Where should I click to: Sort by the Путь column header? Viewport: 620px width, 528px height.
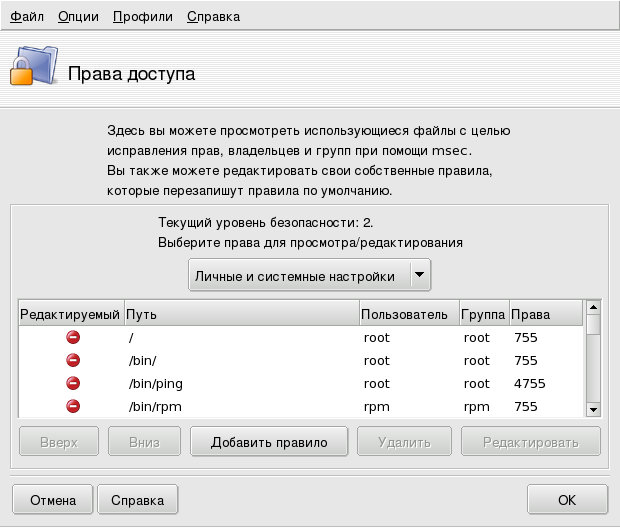click(240, 314)
